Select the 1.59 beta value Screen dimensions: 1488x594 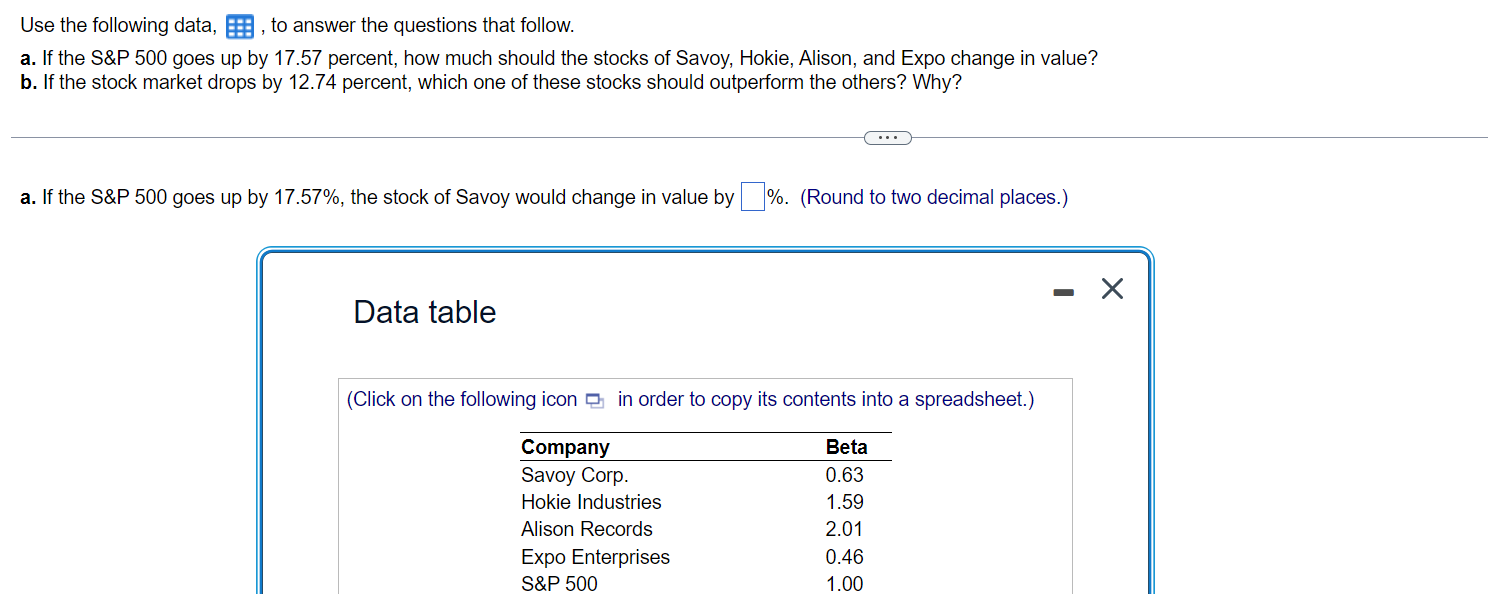845,502
